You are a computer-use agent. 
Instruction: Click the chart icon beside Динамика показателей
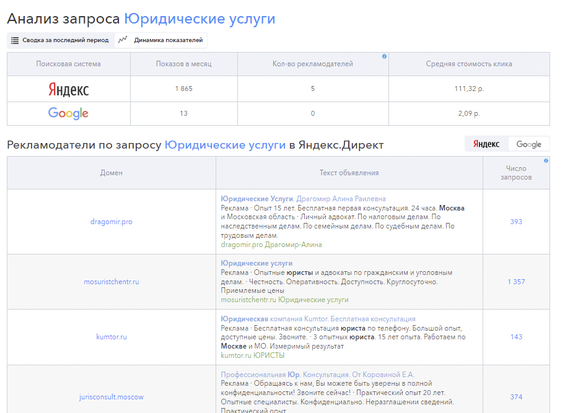tap(123, 40)
